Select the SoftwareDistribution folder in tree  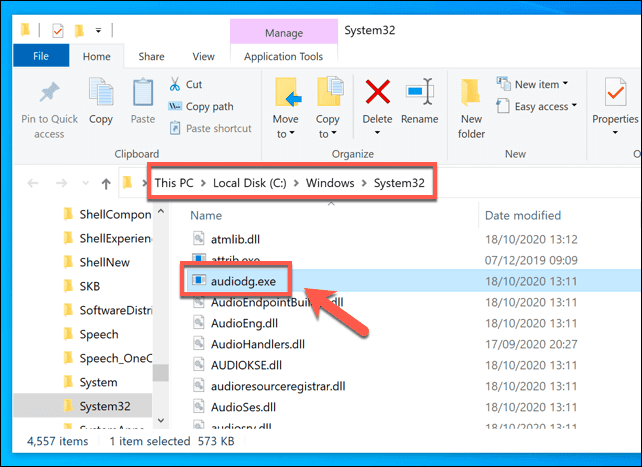click(108, 310)
